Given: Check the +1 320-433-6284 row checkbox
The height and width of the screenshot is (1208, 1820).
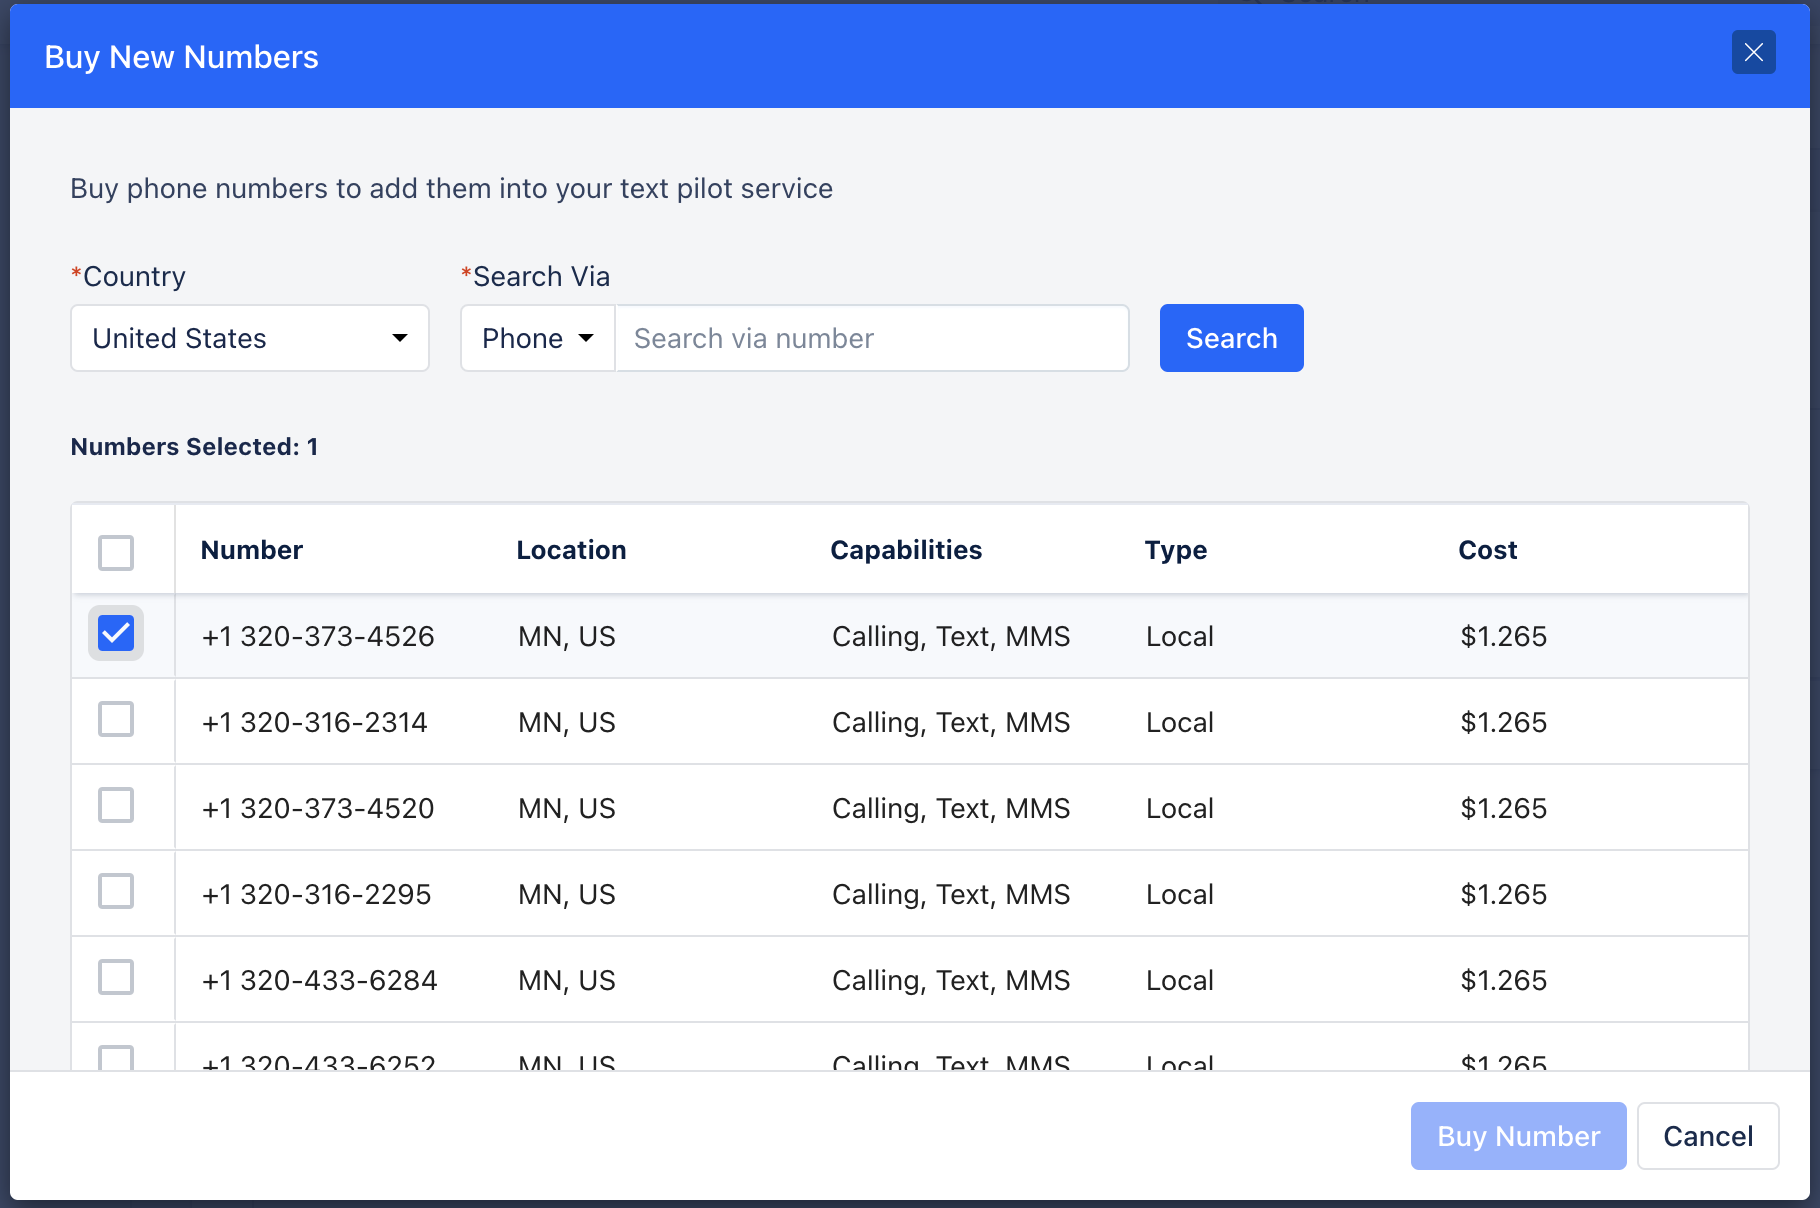Looking at the screenshot, I should tap(116, 976).
